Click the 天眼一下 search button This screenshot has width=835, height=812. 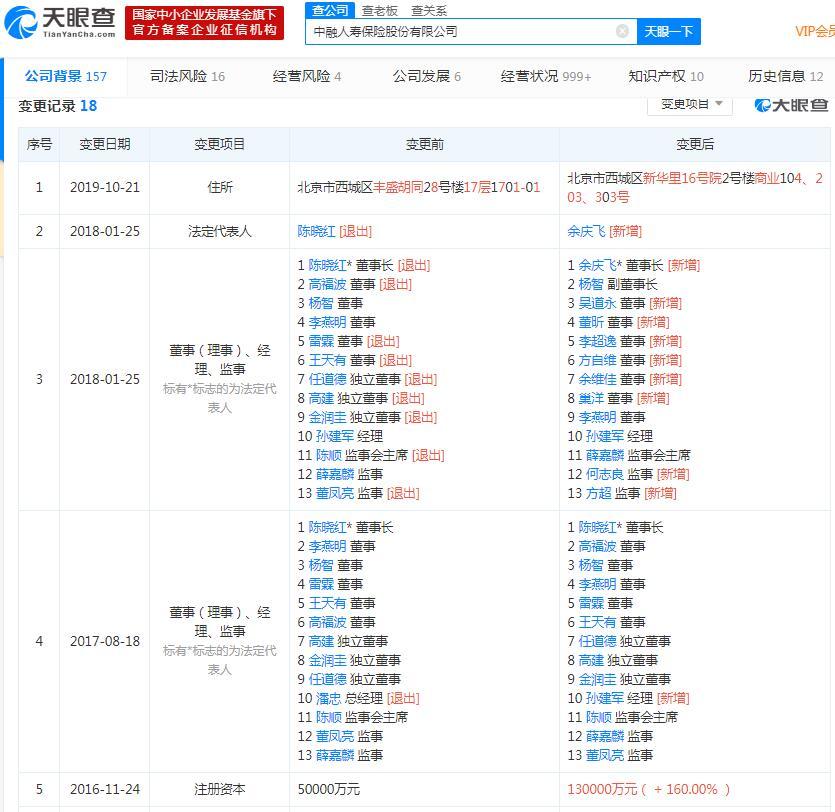(669, 31)
